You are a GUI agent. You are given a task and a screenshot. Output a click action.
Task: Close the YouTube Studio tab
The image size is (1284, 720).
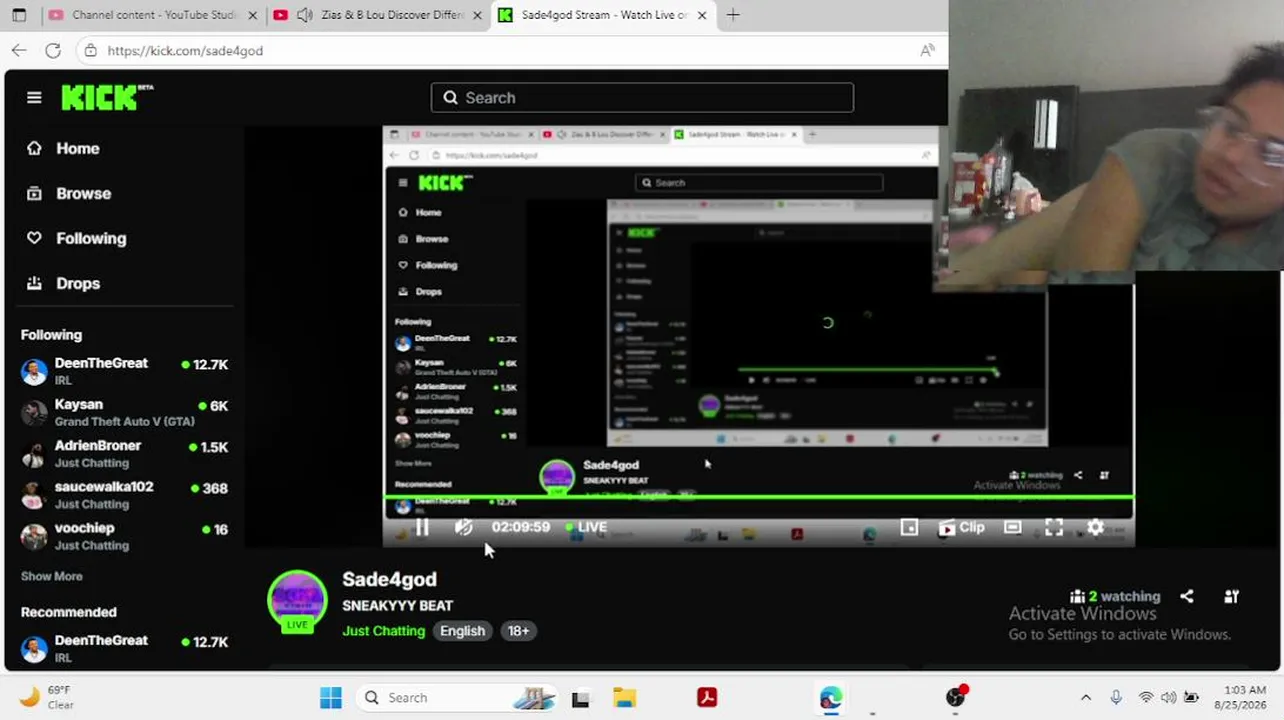pos(252,15)
